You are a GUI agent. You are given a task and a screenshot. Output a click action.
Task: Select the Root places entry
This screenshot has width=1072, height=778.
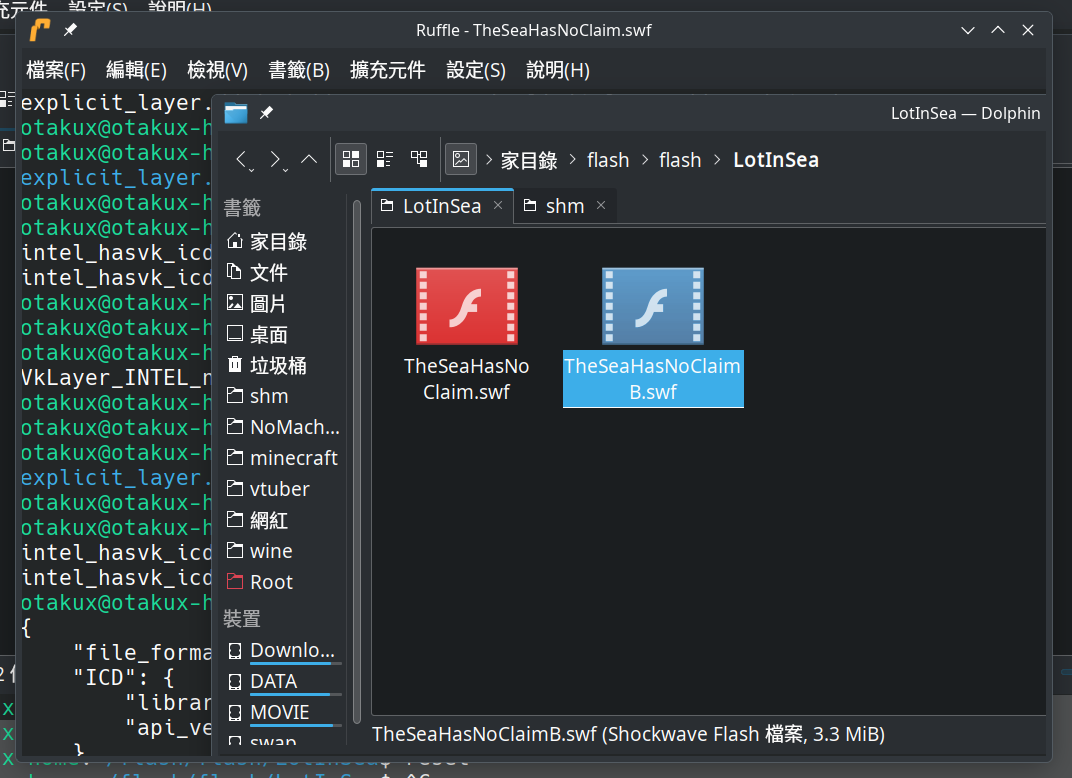[272, 581]
